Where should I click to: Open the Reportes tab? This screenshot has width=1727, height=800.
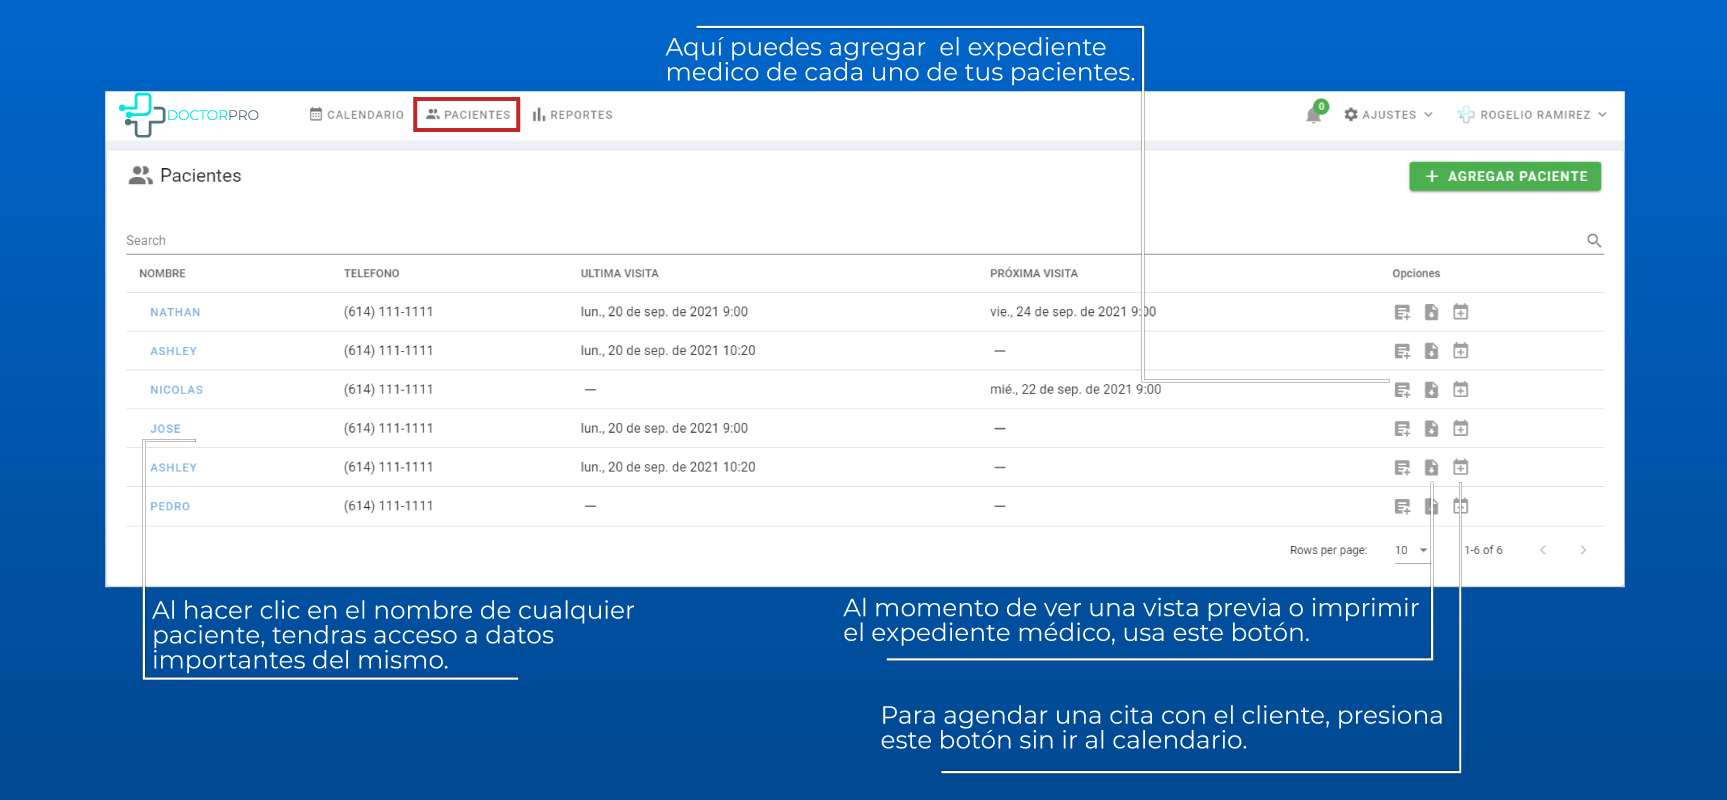pyautogui.click(x=573, y=115)
